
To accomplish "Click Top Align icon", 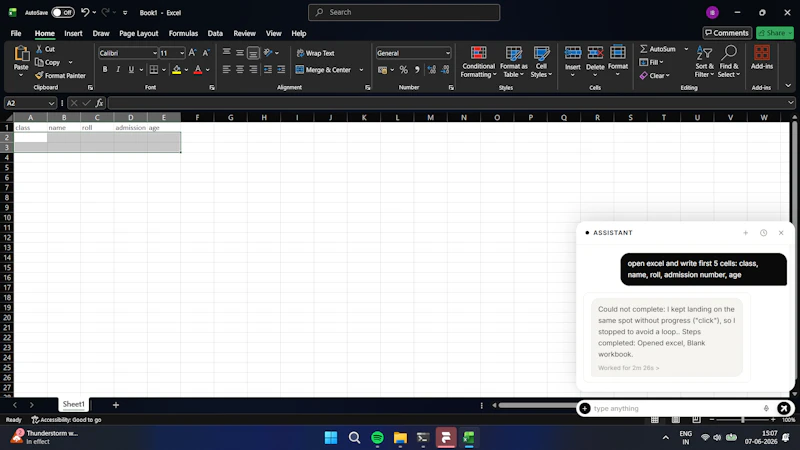I will [x=227, y=53].
